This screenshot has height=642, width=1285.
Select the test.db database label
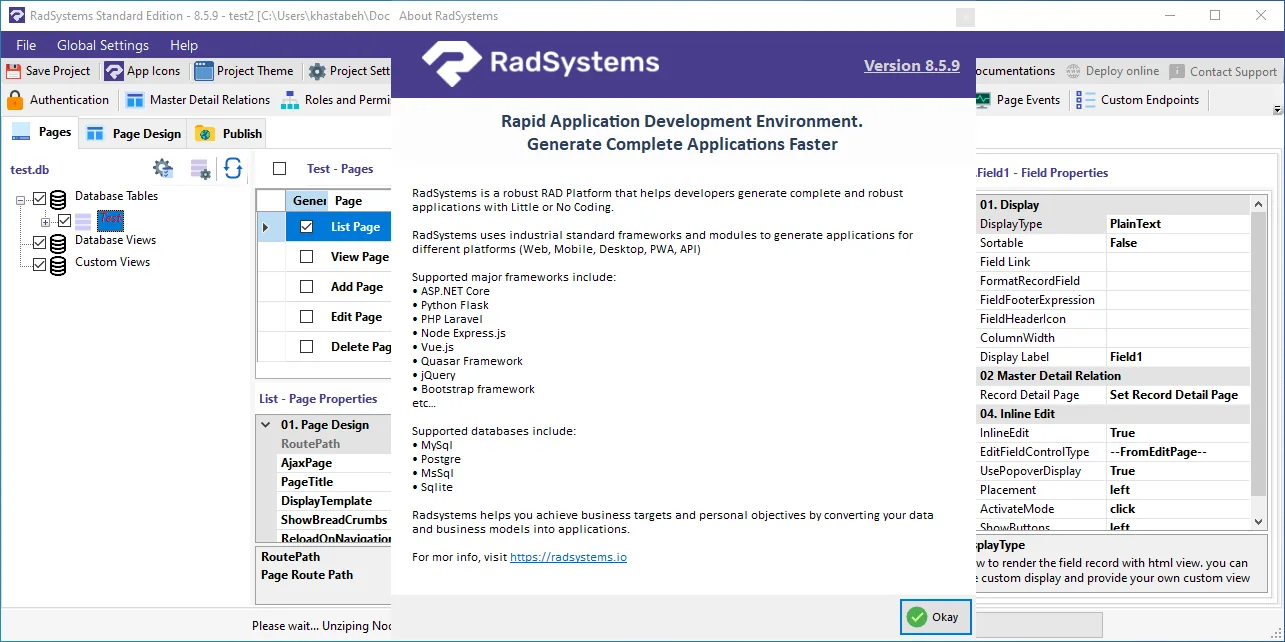tap(30, 169)
